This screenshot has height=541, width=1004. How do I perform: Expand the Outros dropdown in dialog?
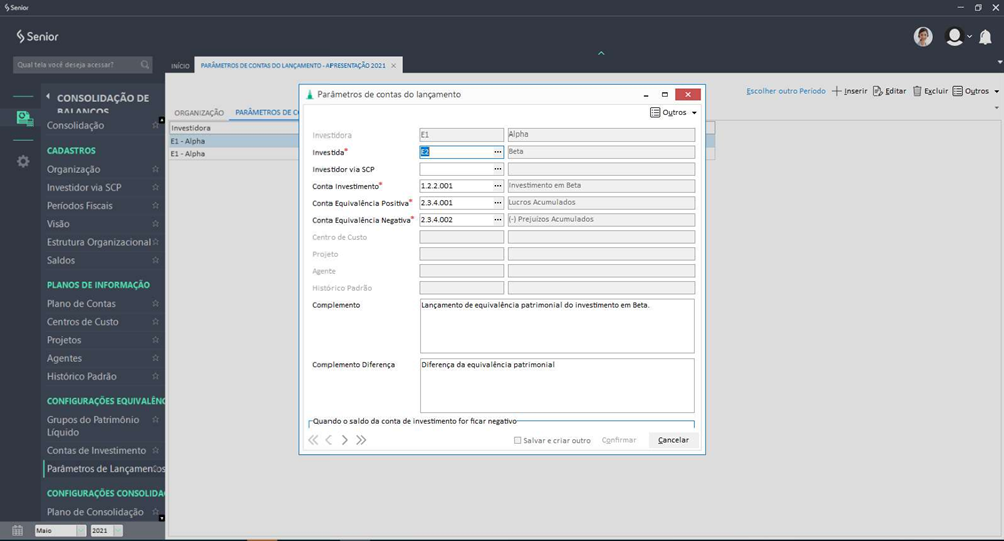673,113
